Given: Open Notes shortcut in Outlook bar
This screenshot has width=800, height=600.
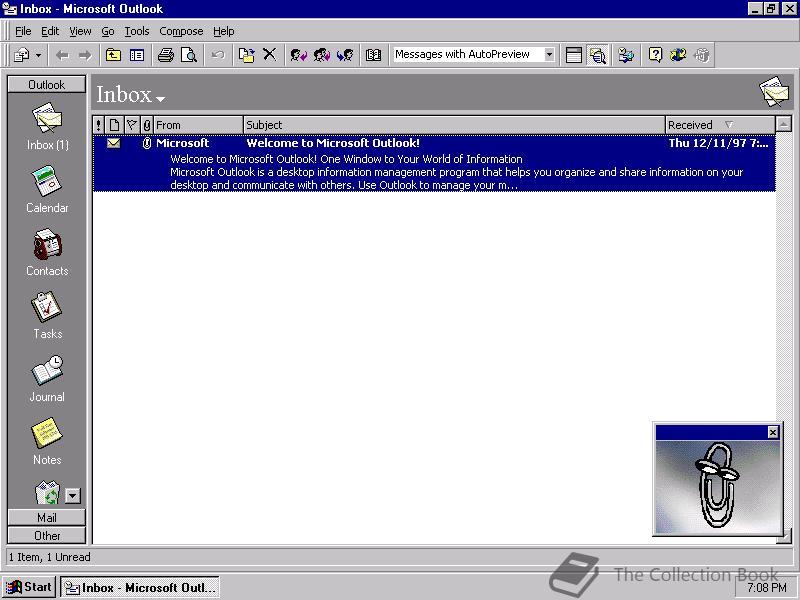Looking at the screenshot, I should (47, 441).
